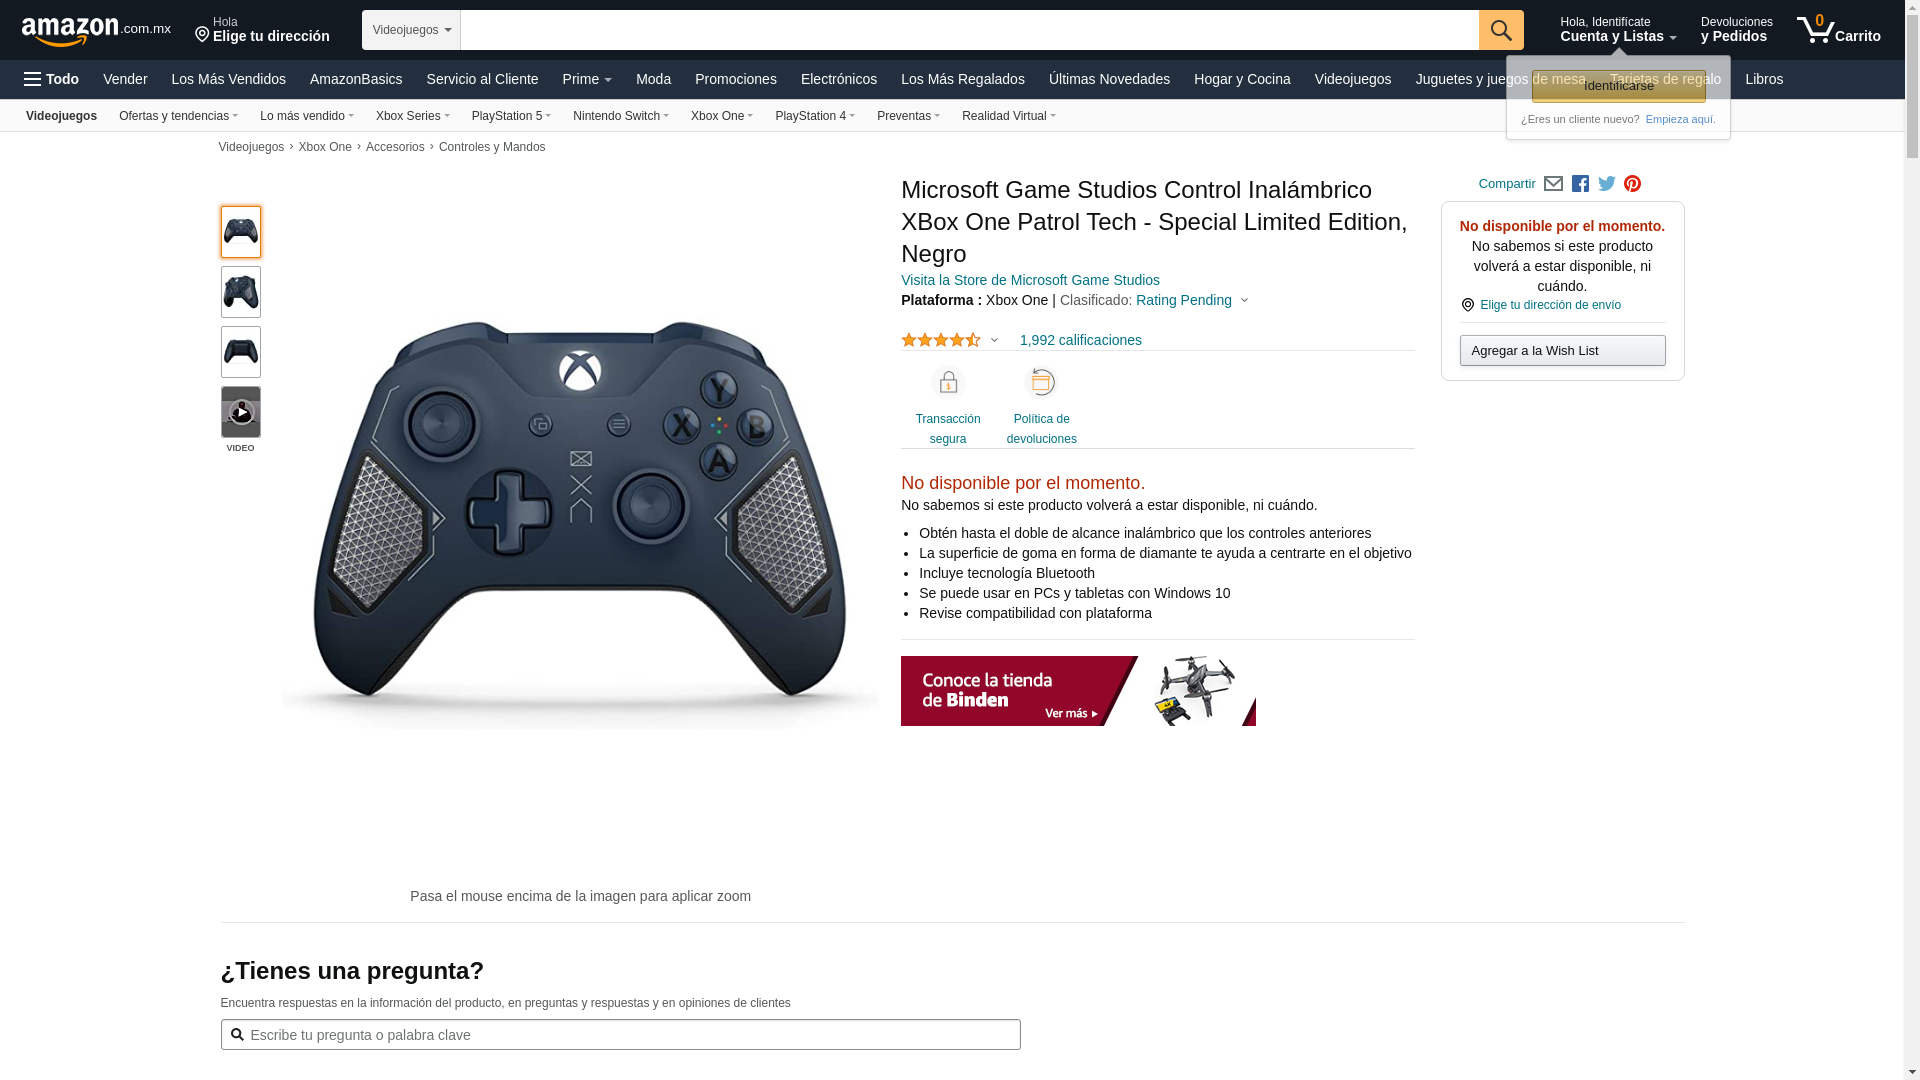This screenshot has height=1080, width=1920.
Task: Click the question search input field
Action: tap(620, 1035)
